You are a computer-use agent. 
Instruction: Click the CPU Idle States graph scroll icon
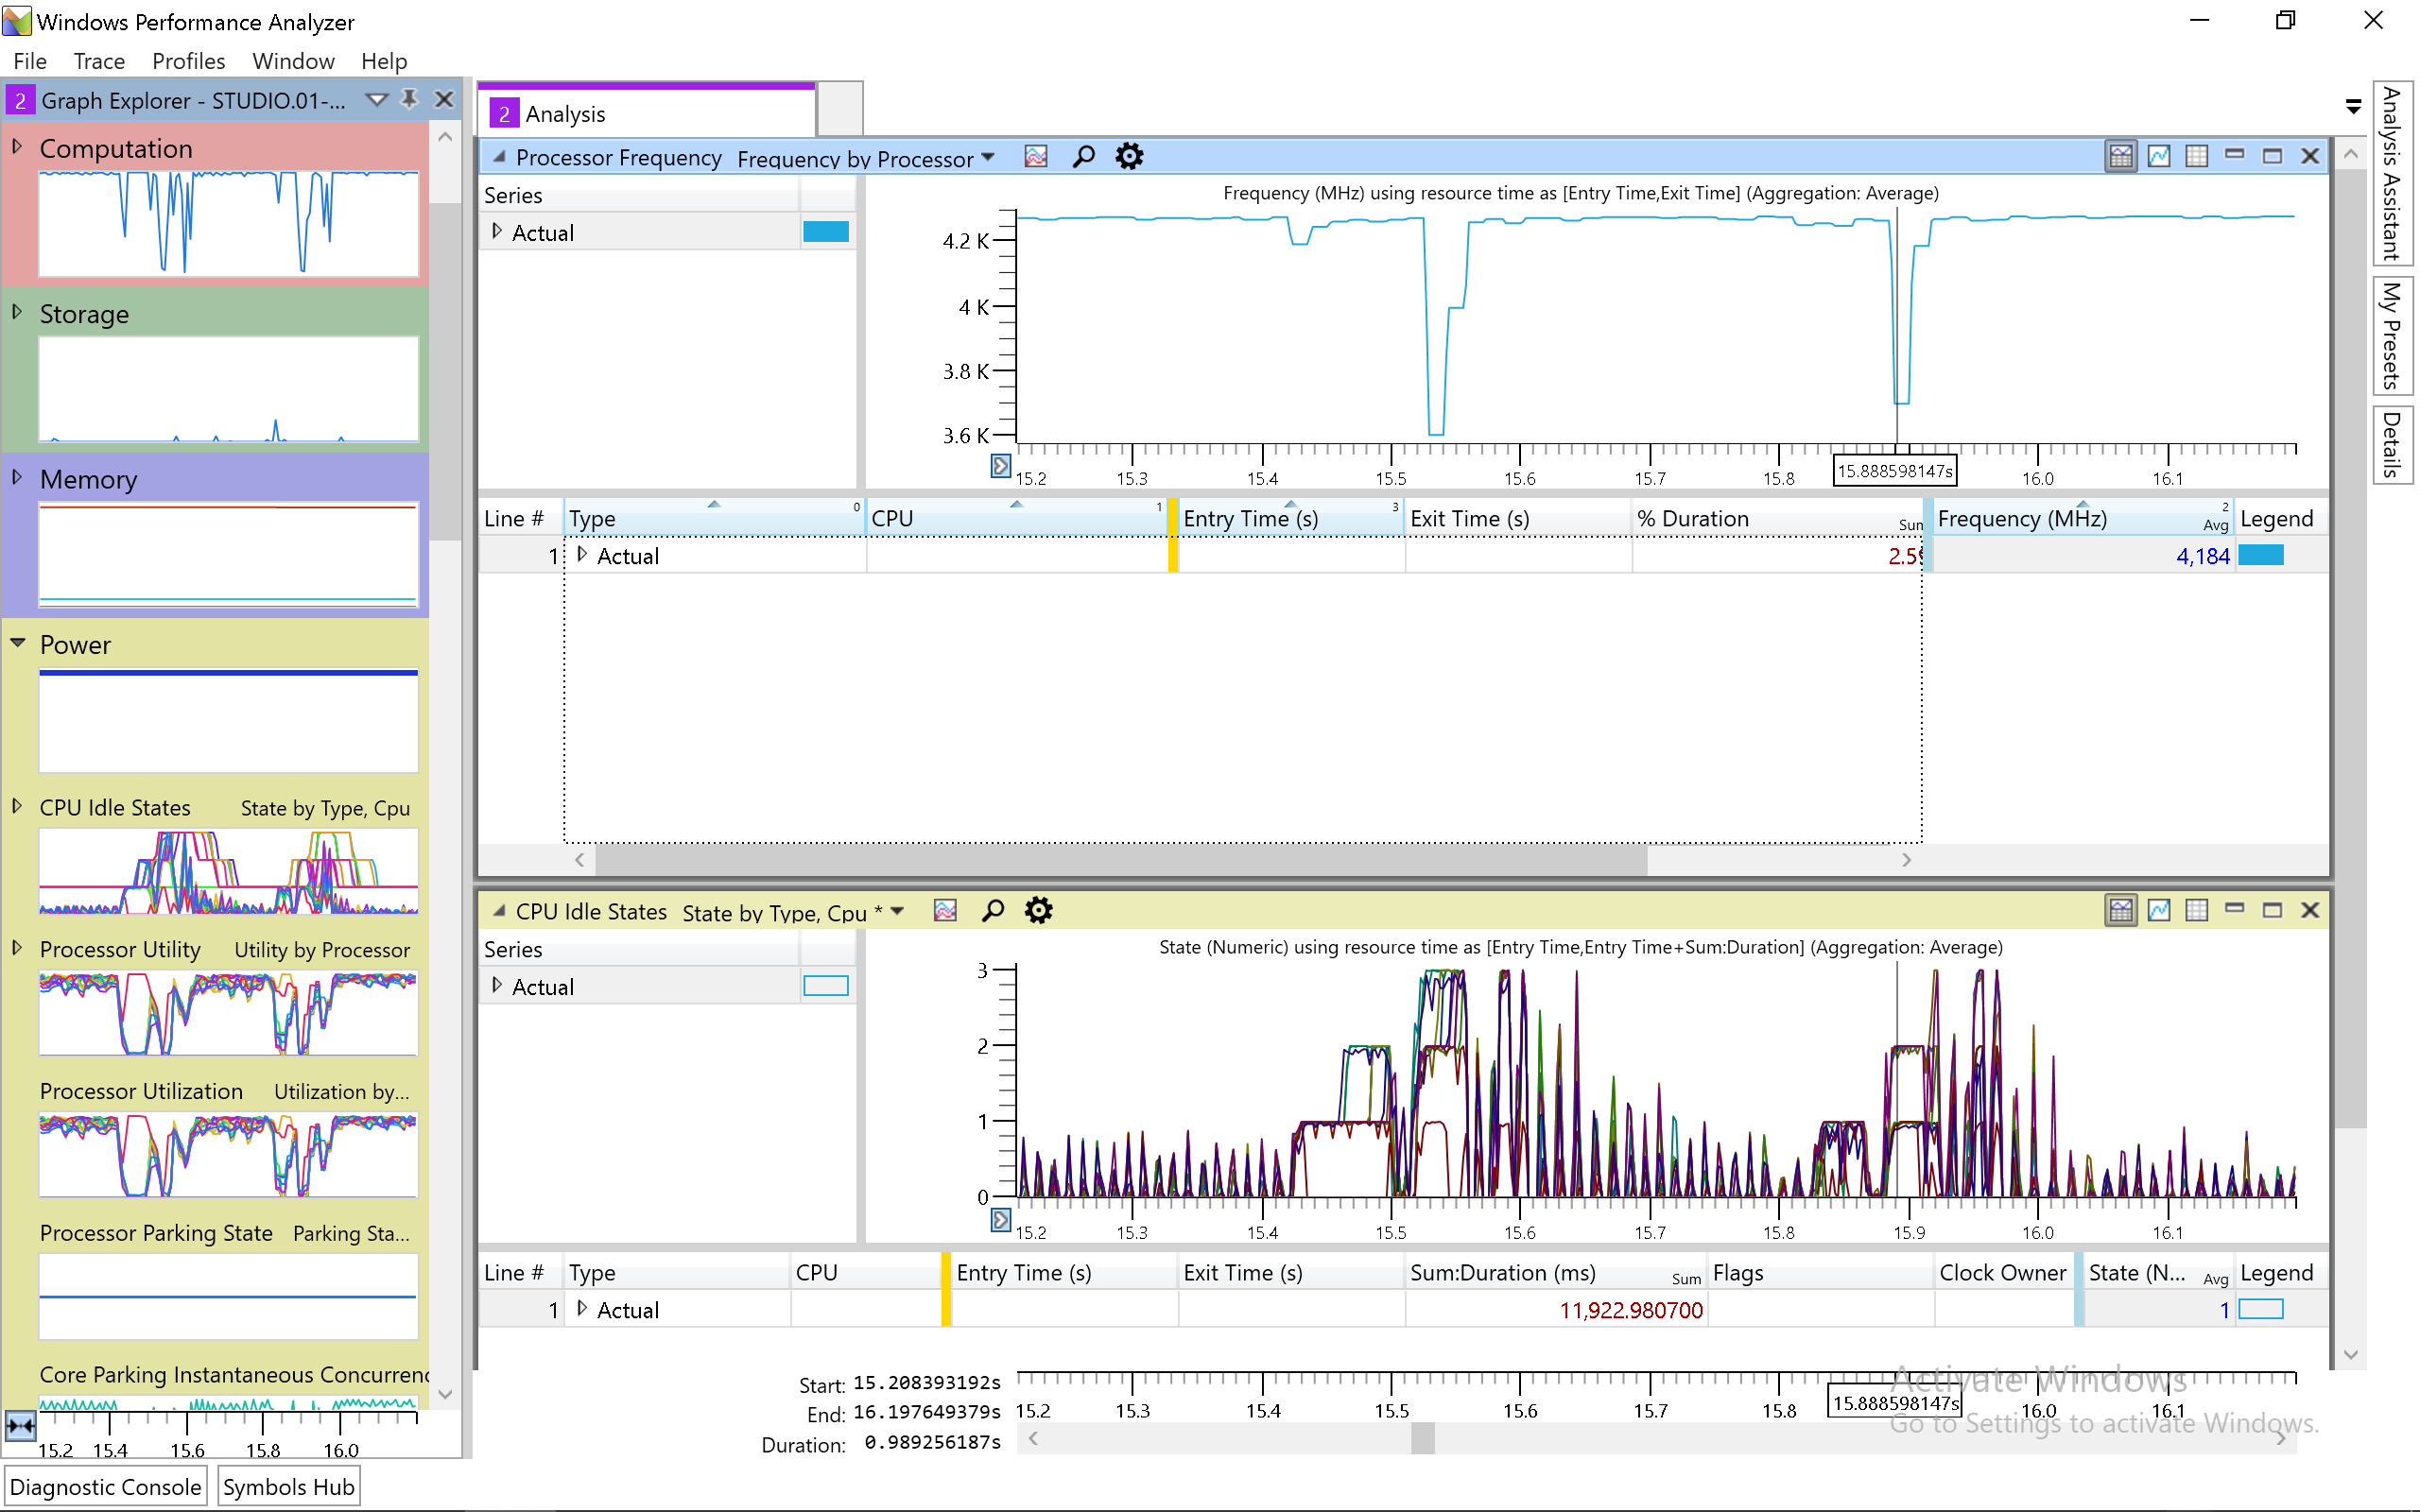coord(1000,1219)
